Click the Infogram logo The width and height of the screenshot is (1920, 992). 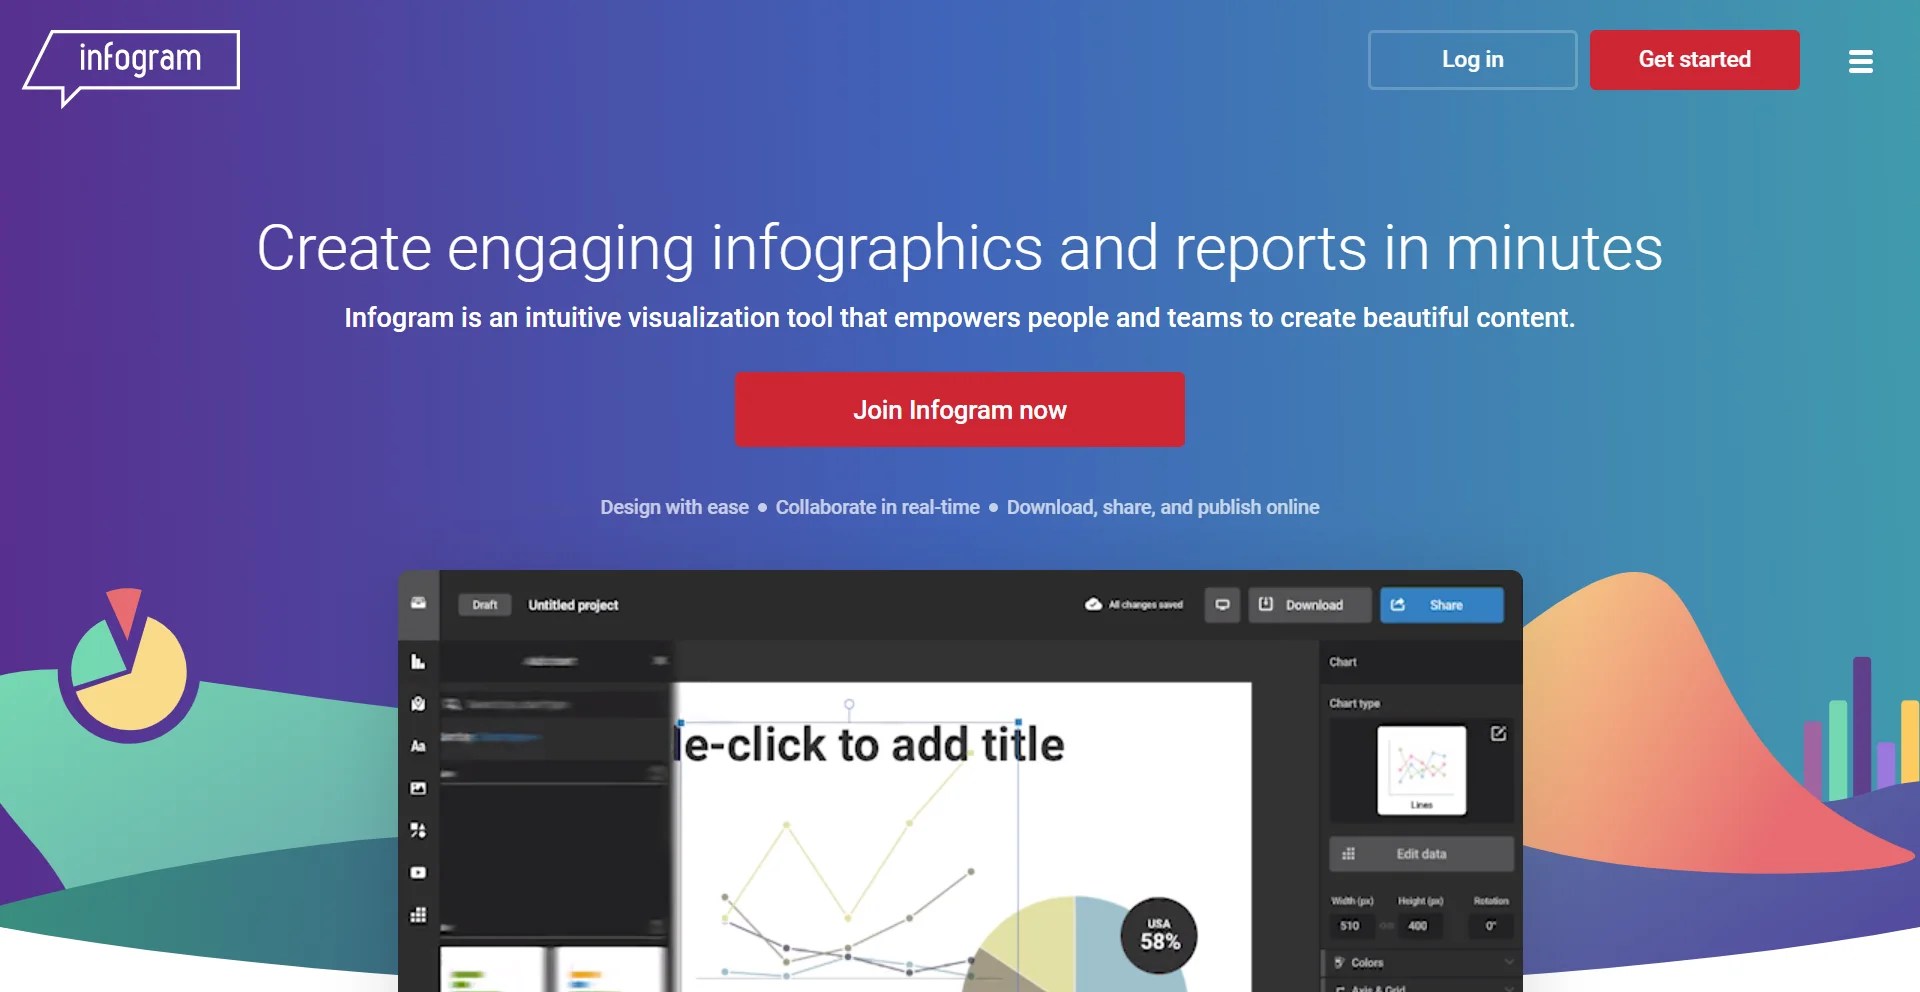pyautogui.click(x=131, y=68)
